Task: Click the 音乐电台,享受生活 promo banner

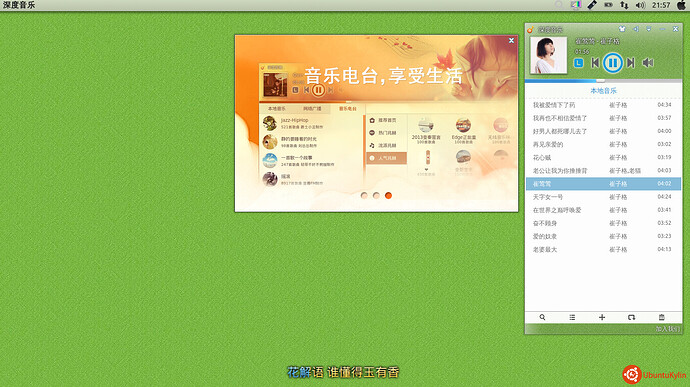Action: coord(383,76)
